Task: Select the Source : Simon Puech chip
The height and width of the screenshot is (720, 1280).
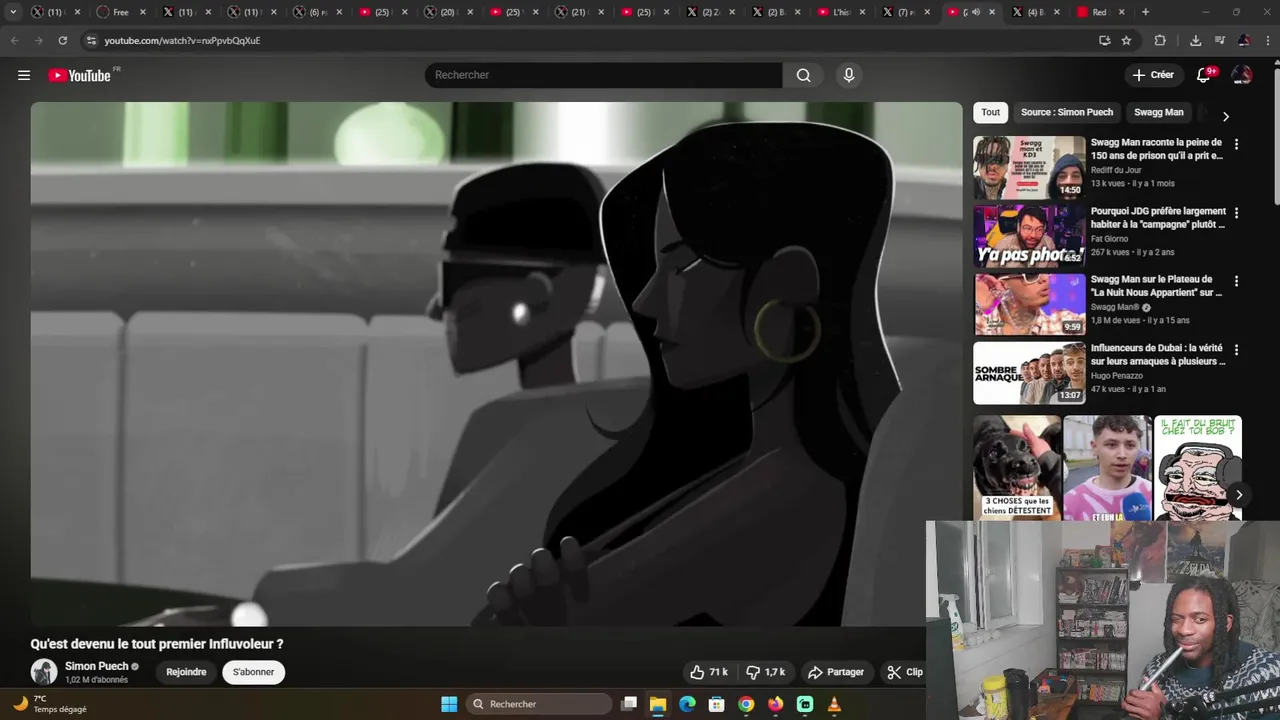Action: click(1066, 112)
